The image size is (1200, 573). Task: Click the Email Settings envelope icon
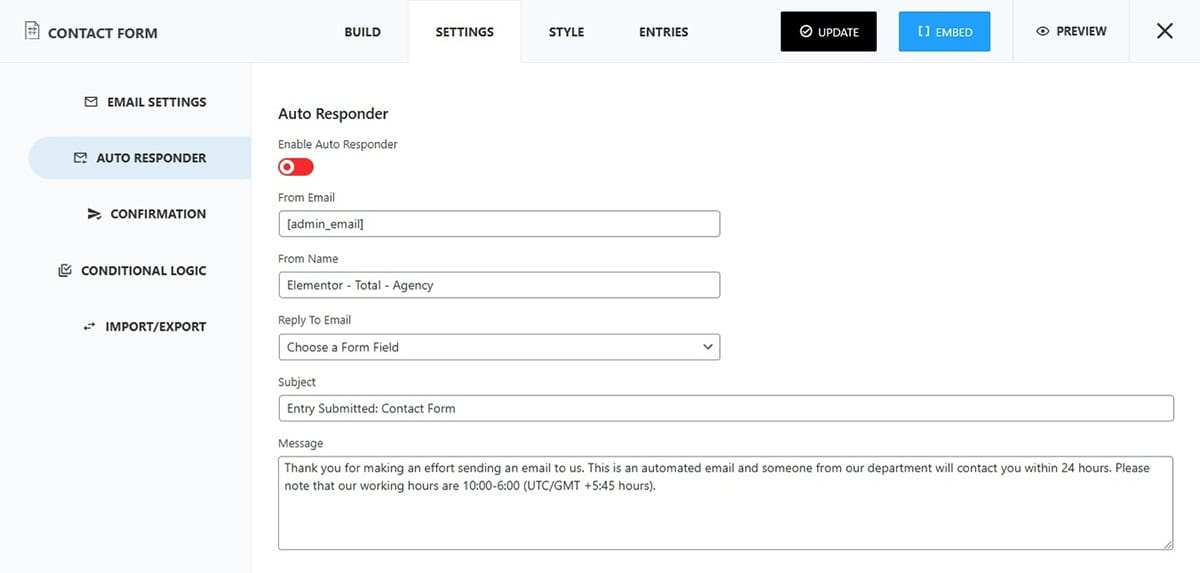[x=91, y=102]
